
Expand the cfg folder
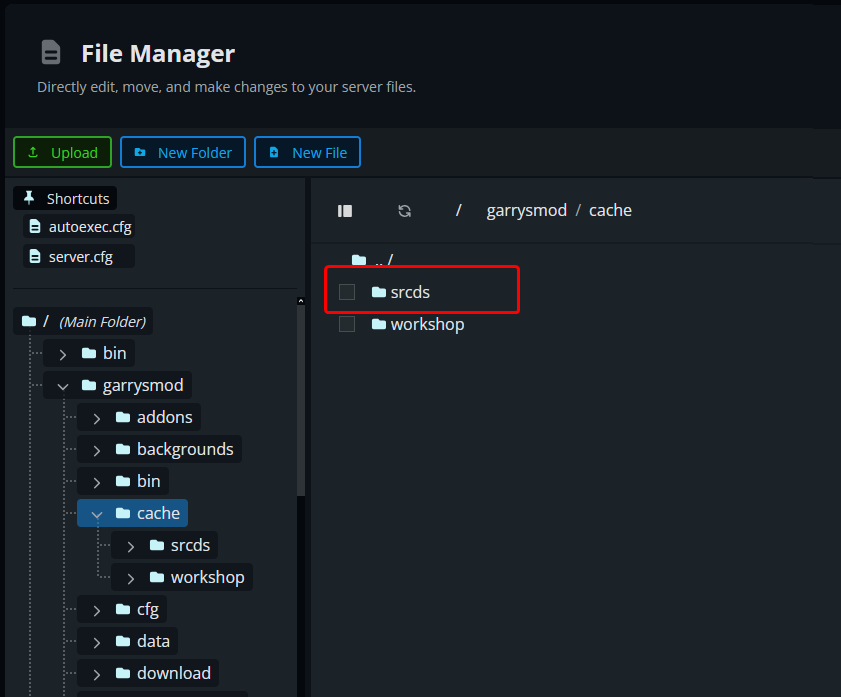[97, 610]
